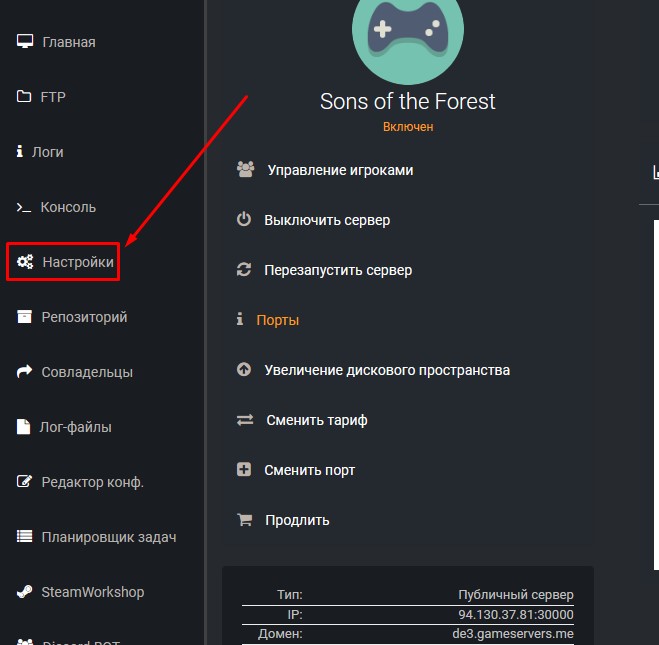
Task: Click the folder icon next to FTP
Action: [x=25, y=97]
